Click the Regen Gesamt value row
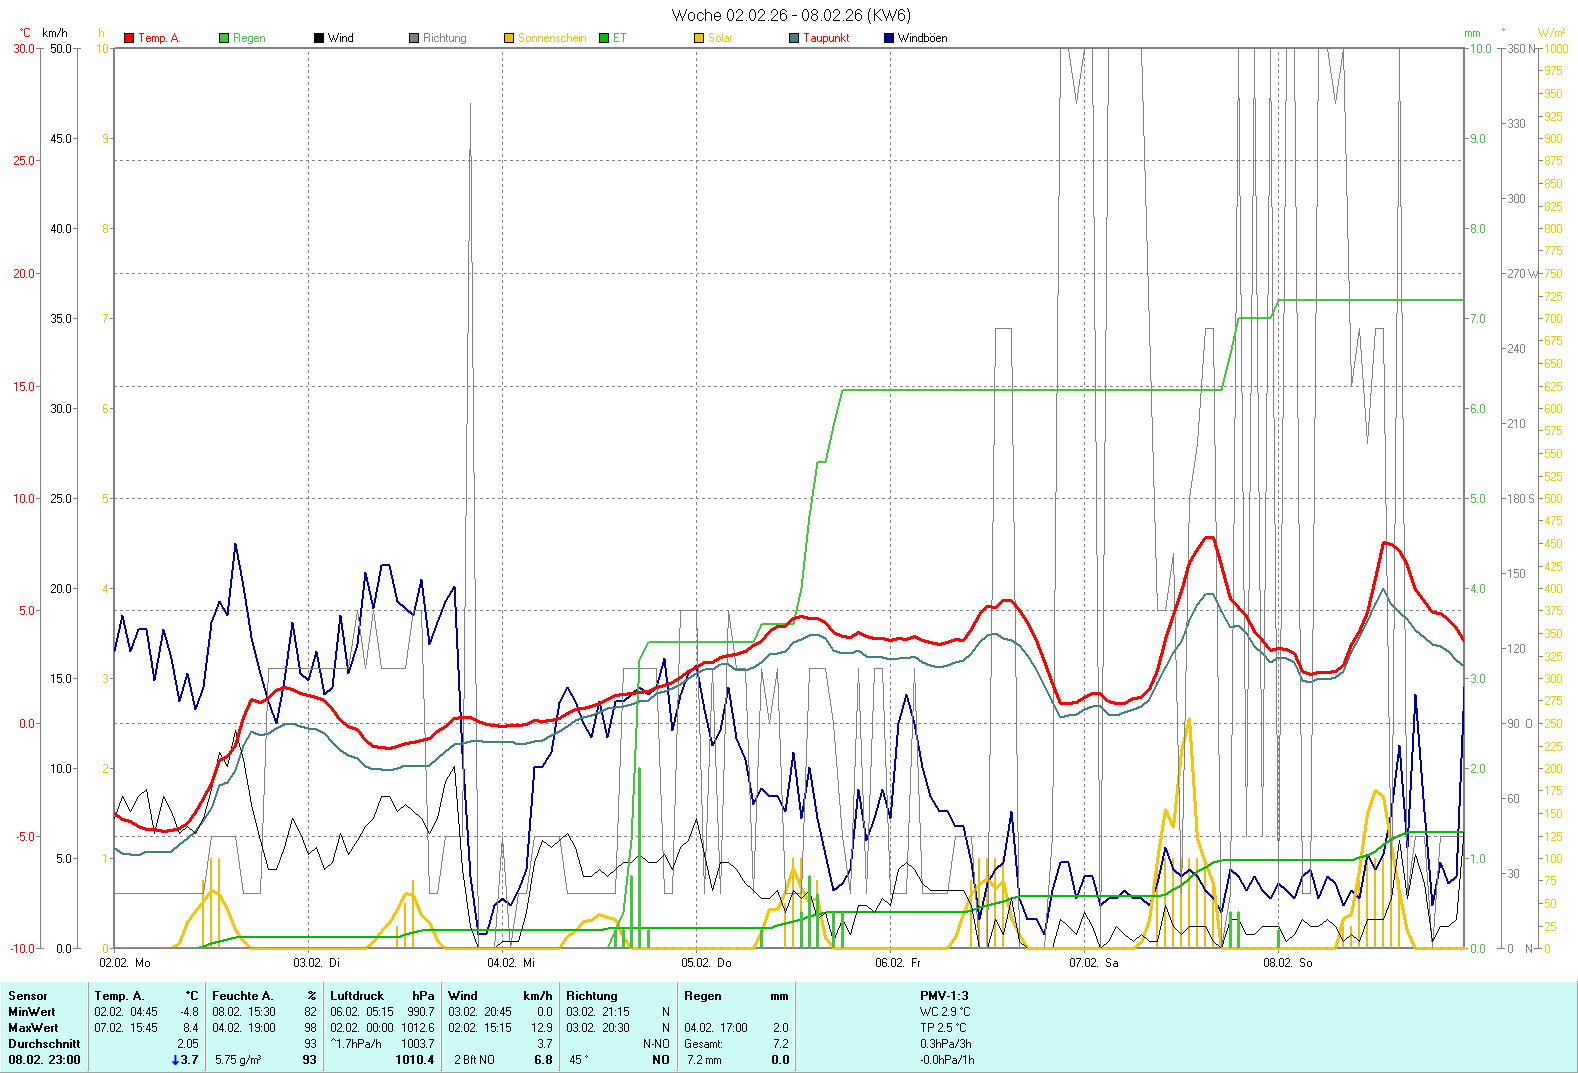Viewport: 1578px width, 1073px height. (736, 1044)
